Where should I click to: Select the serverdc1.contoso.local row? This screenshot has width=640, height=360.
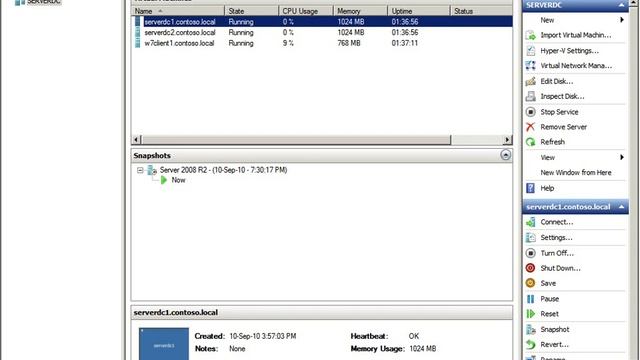tap(322, 22)
